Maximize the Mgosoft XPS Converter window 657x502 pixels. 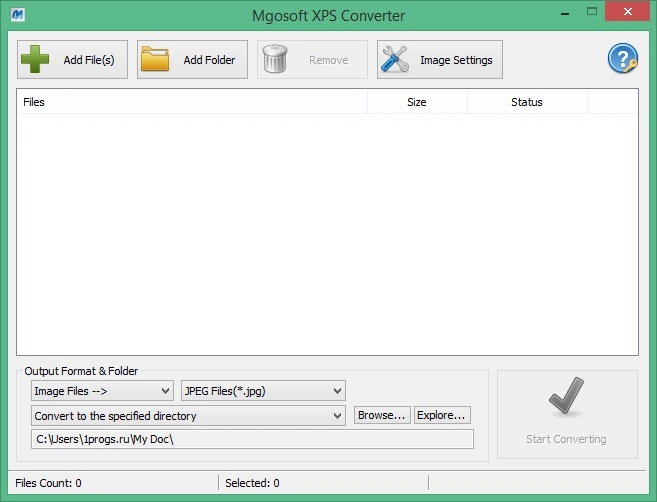tap(592, 12)
